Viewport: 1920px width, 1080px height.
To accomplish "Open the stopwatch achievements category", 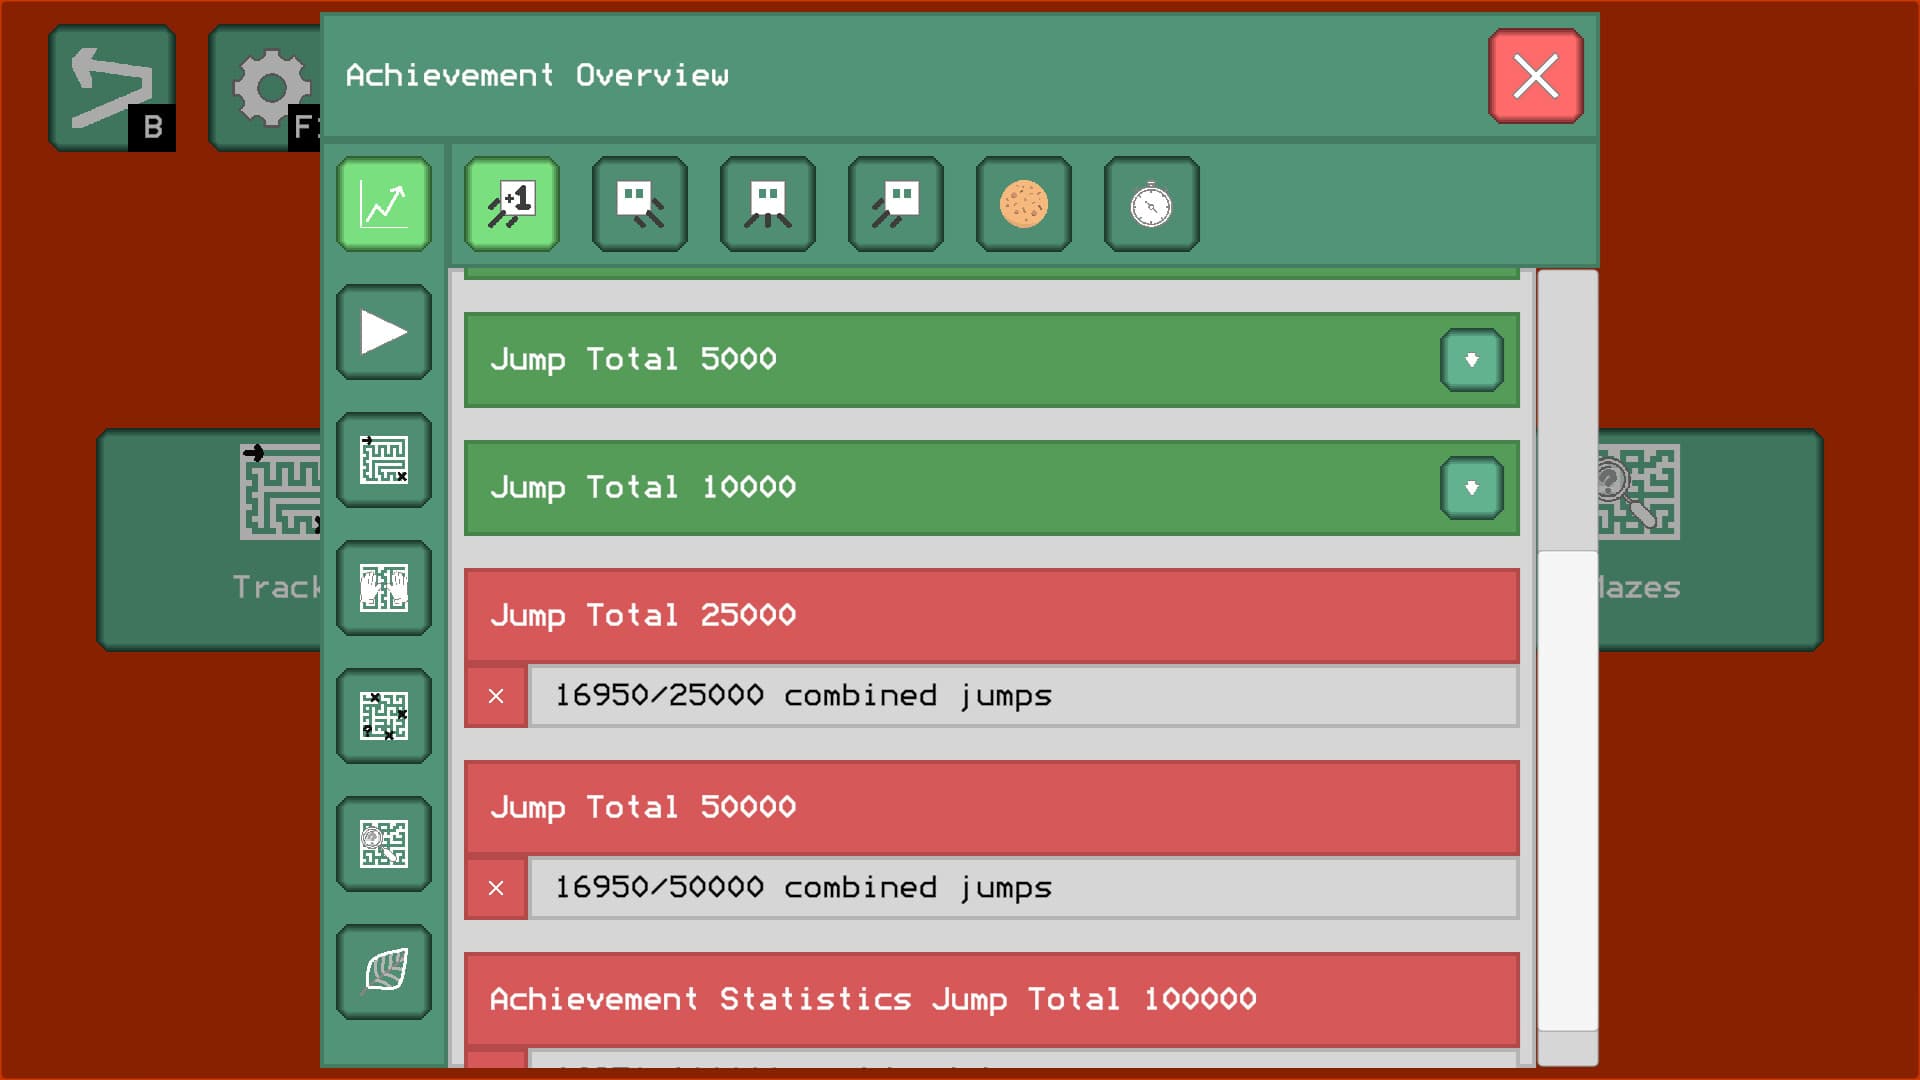I will tap(1151, 204).
